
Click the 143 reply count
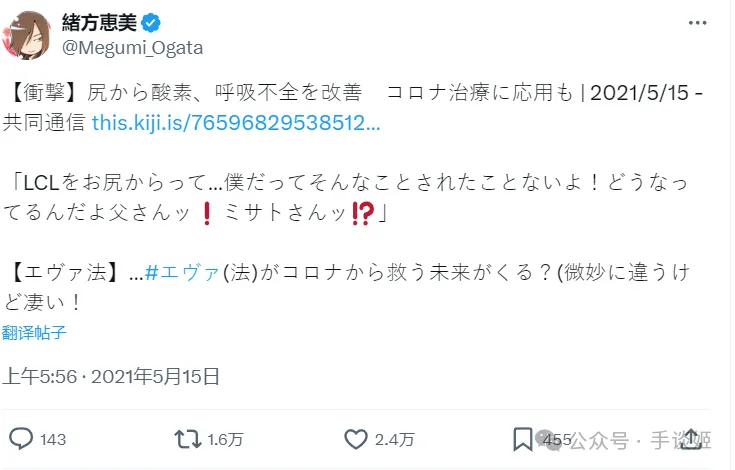(x=53, y=439)
